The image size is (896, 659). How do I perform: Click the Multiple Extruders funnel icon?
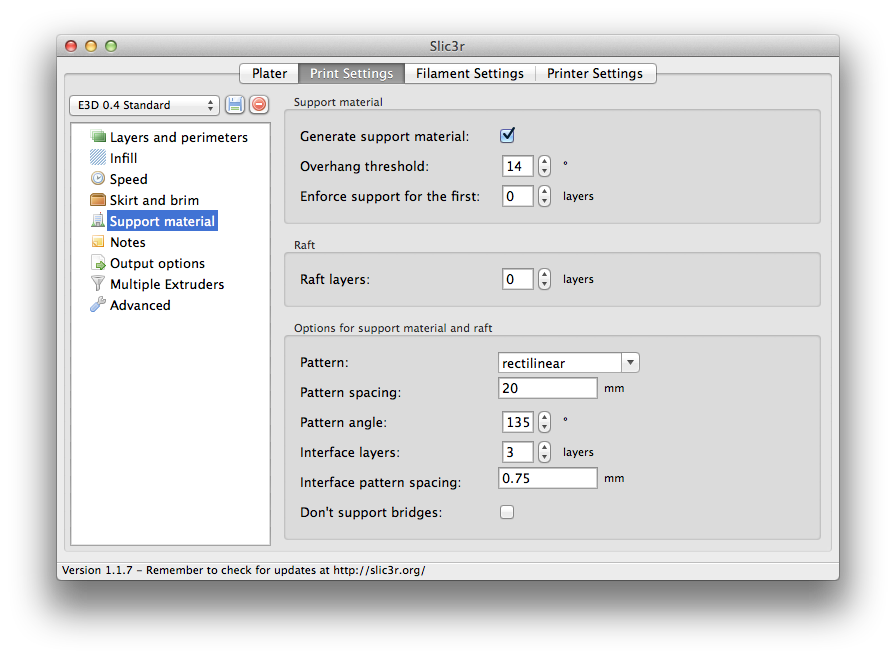98,283
